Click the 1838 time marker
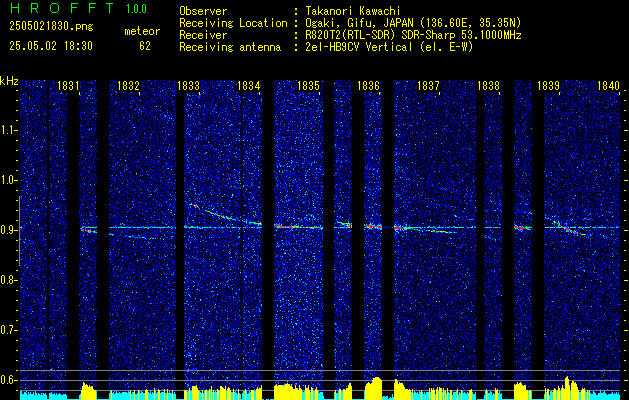The image size is (629, 400). pos(489,86)
